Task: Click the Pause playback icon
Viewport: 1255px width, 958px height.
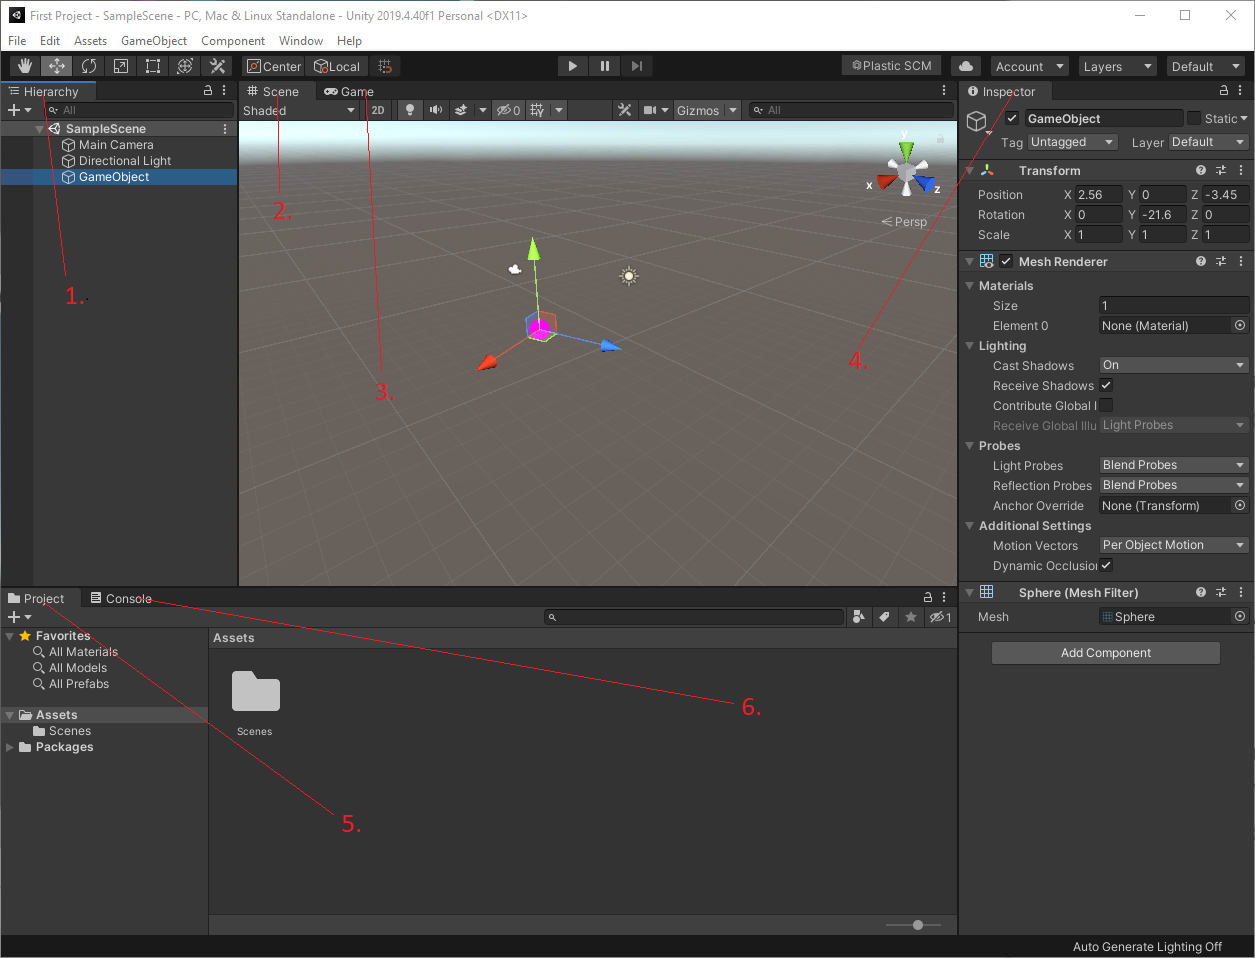Action: (x=604, y=65)
